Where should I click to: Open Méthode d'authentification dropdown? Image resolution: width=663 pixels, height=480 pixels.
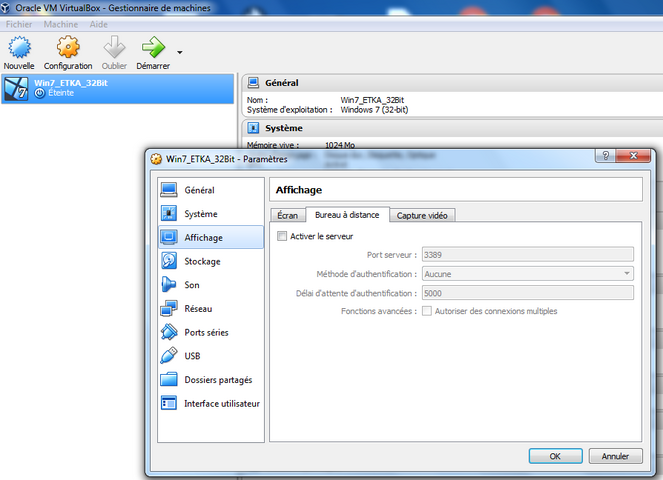pyautogui.click(x=528, y=274)
